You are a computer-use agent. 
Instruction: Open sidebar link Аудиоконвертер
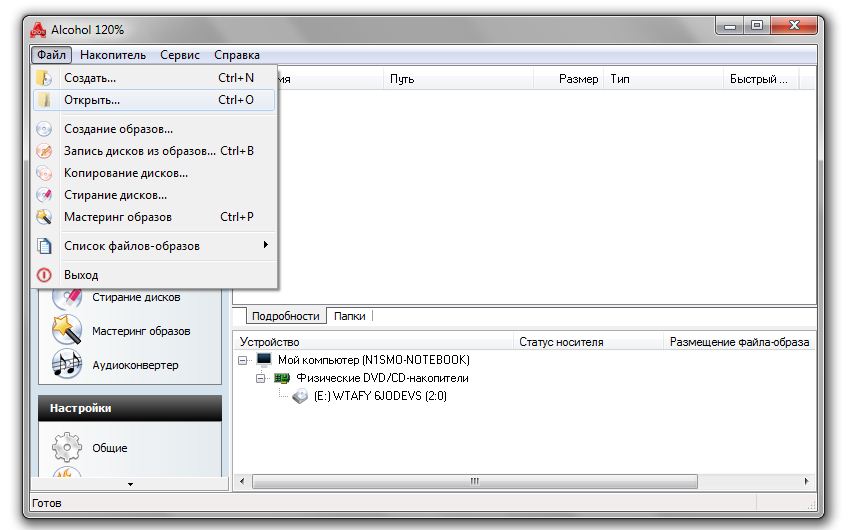pos(135,365)
